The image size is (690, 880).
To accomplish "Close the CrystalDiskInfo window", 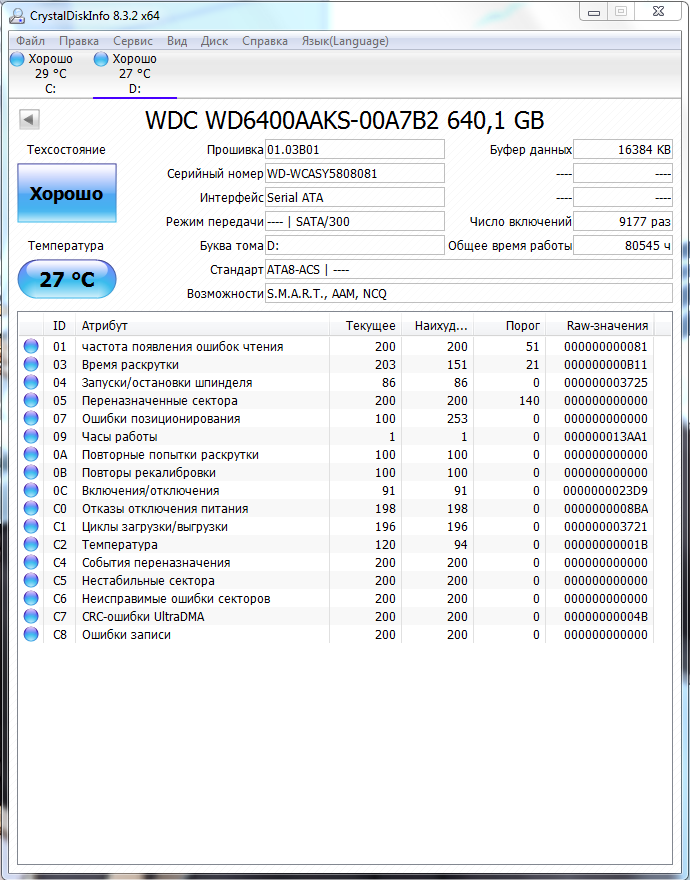I will (x=659, y=11).
